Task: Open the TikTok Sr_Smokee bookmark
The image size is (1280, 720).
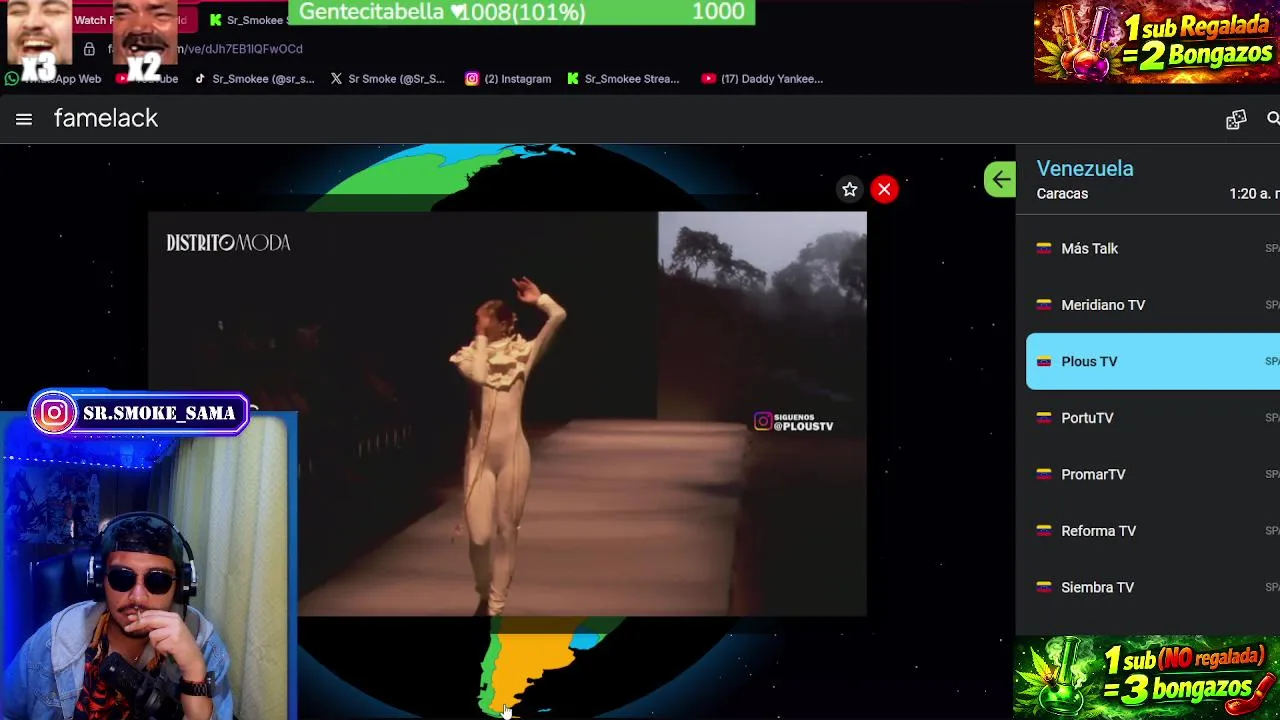Action: [x=254, y=78]
